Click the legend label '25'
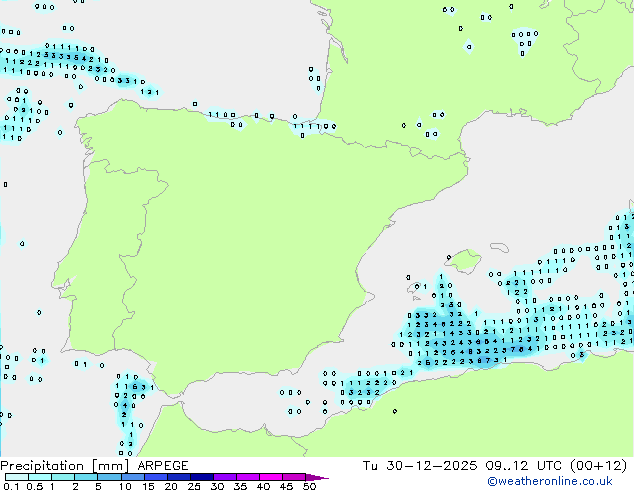Viewport: 634px width, 490px height. 194,486
